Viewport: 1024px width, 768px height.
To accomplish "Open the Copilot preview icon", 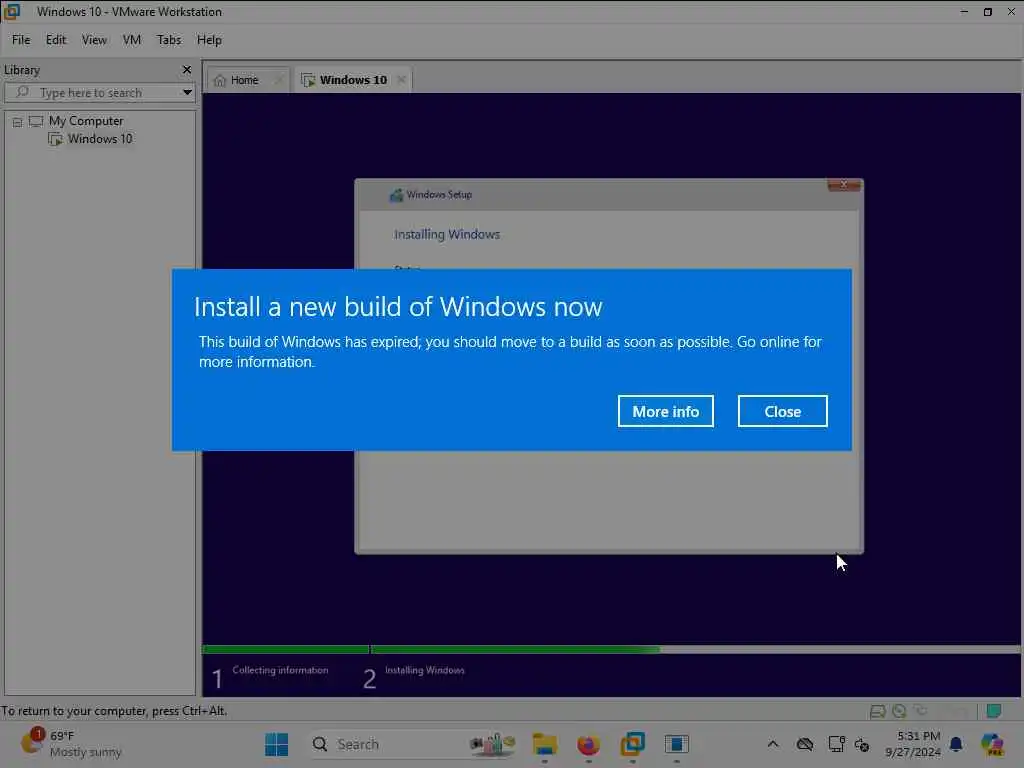I will (992, 744).
